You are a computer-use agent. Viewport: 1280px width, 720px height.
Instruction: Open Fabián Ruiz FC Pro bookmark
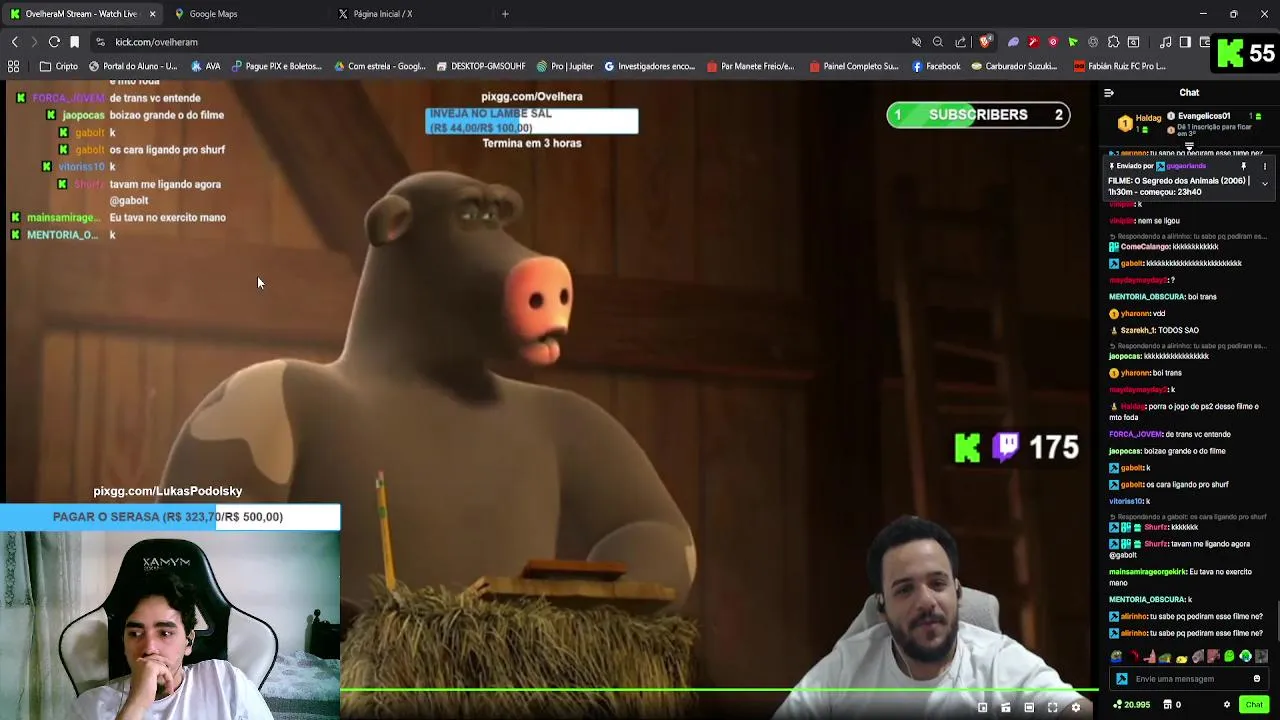pos(1120,66)
